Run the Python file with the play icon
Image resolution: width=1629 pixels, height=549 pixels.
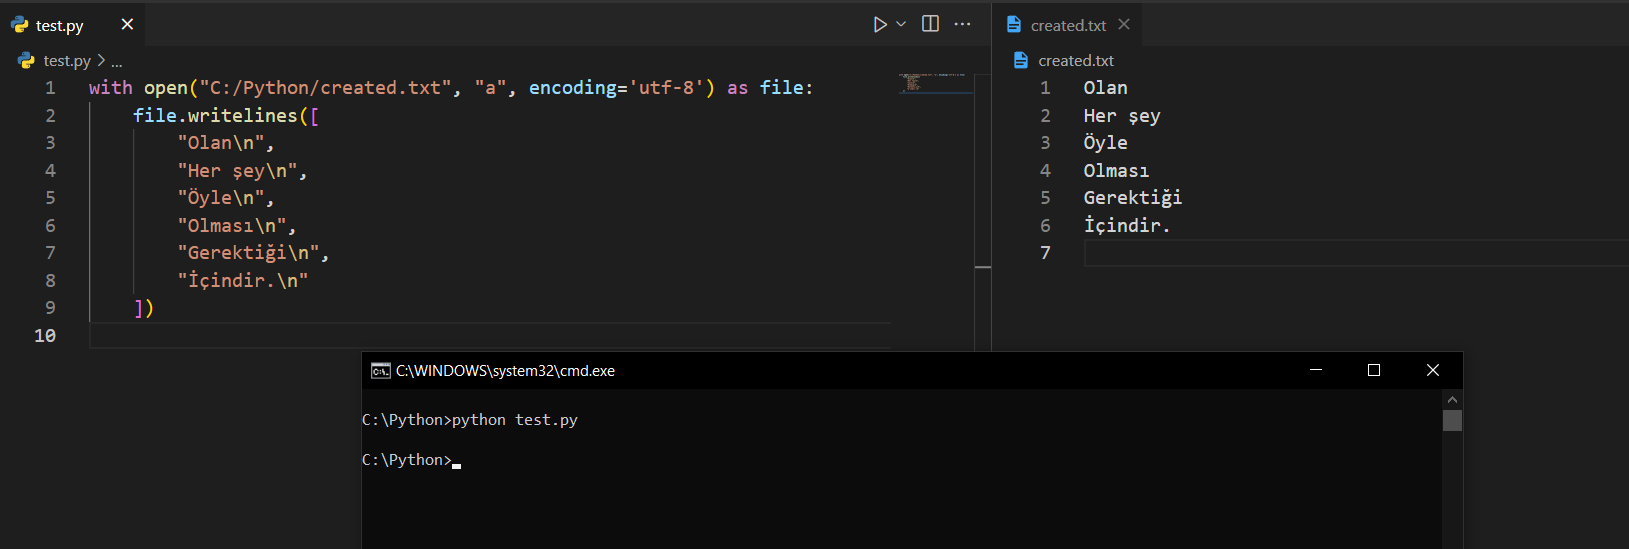[x=879, y=24]
